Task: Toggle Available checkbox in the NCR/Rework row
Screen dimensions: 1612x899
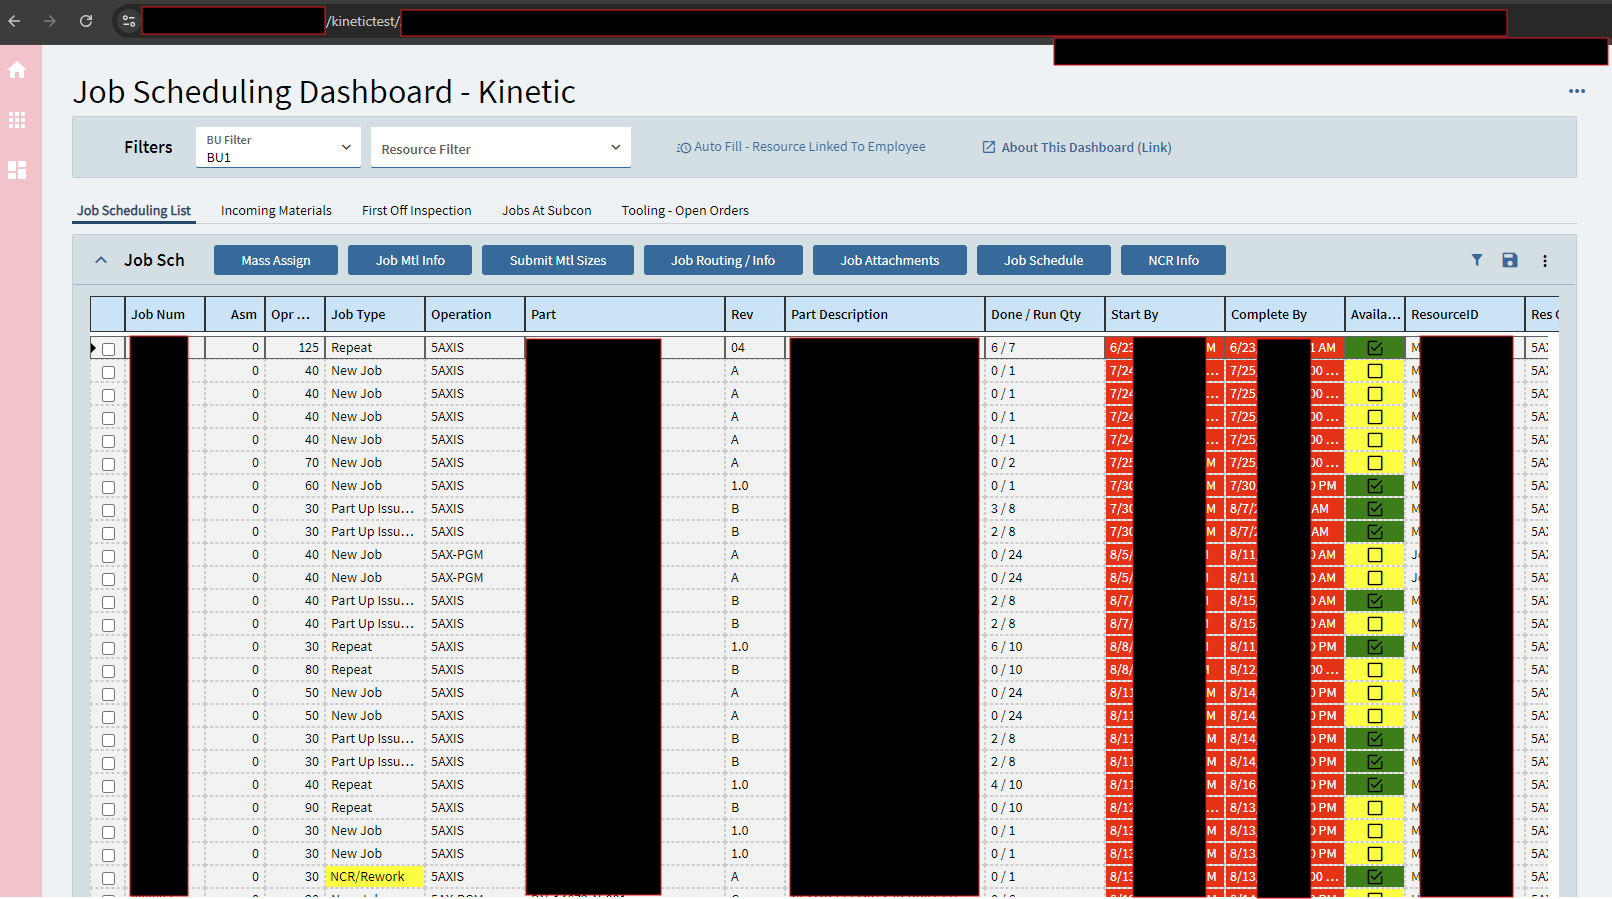Action: [x=1375, y=877]
